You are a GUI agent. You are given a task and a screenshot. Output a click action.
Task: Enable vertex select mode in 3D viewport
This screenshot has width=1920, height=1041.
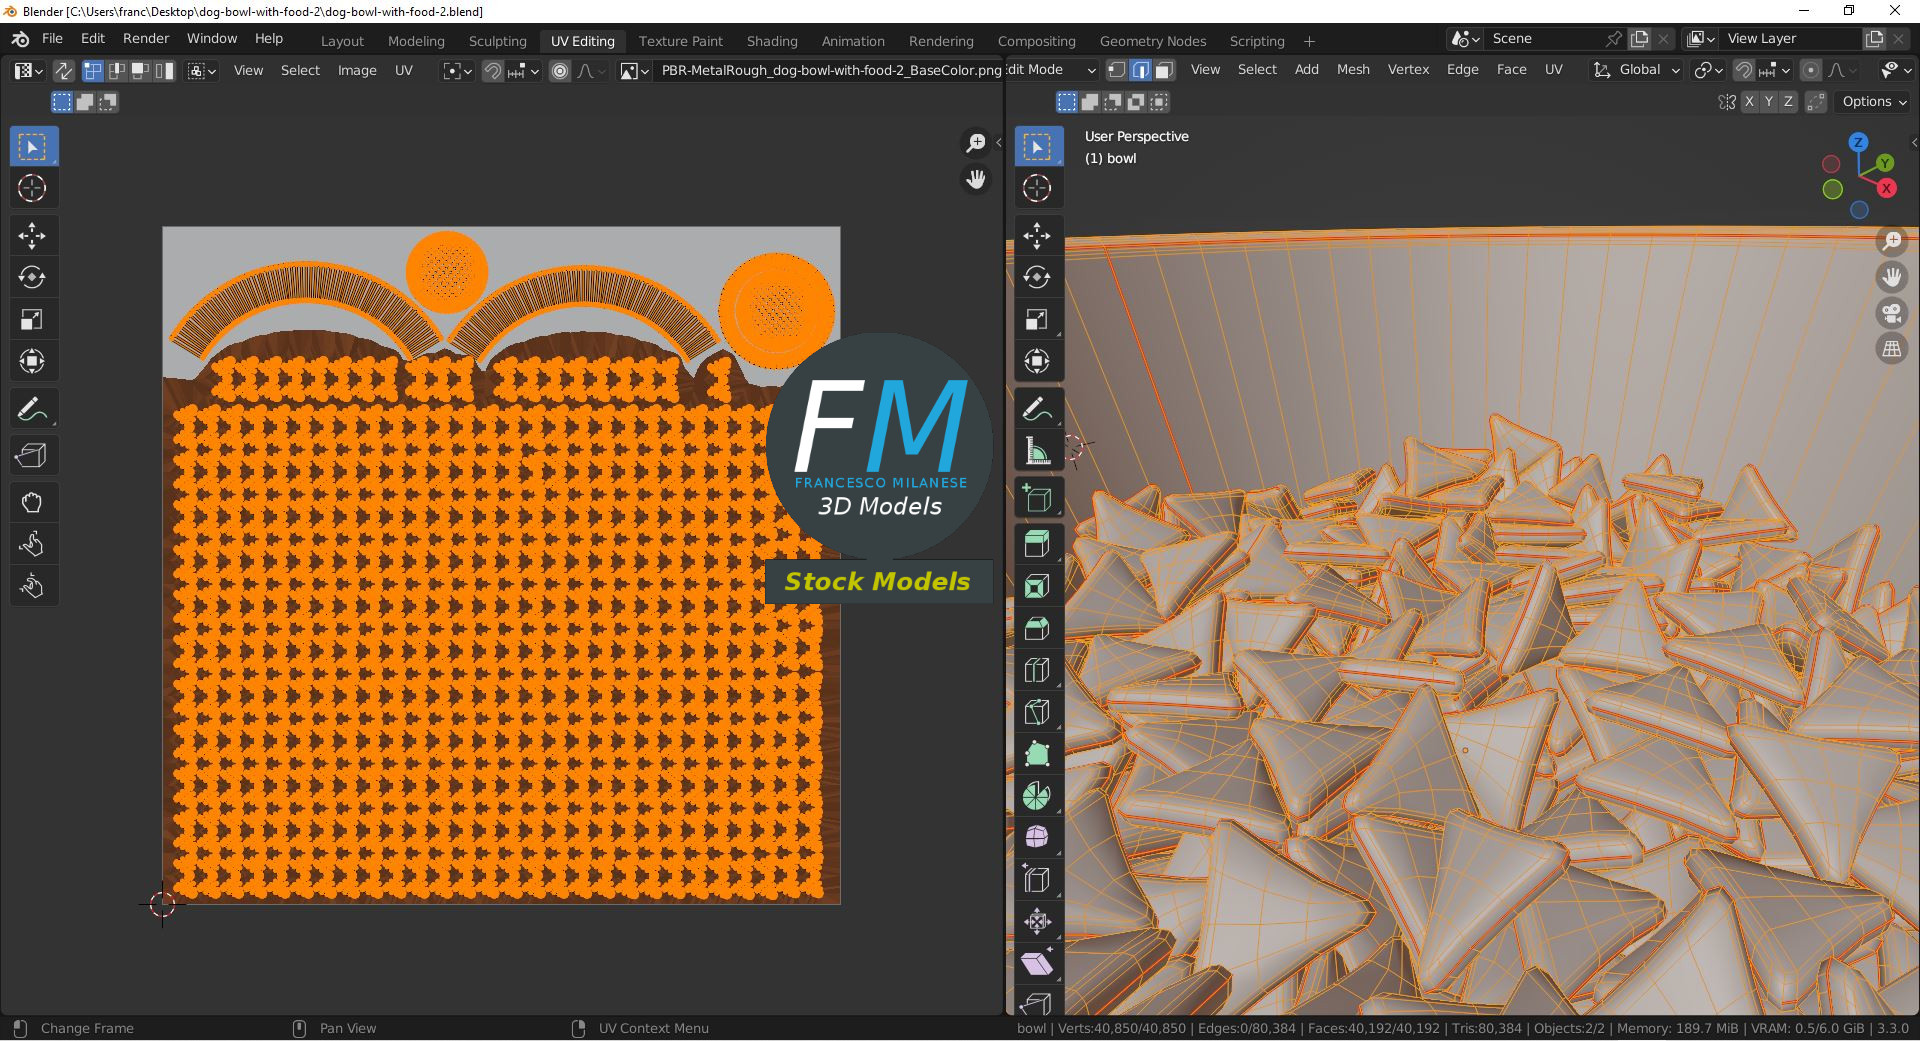[1117, 70]
